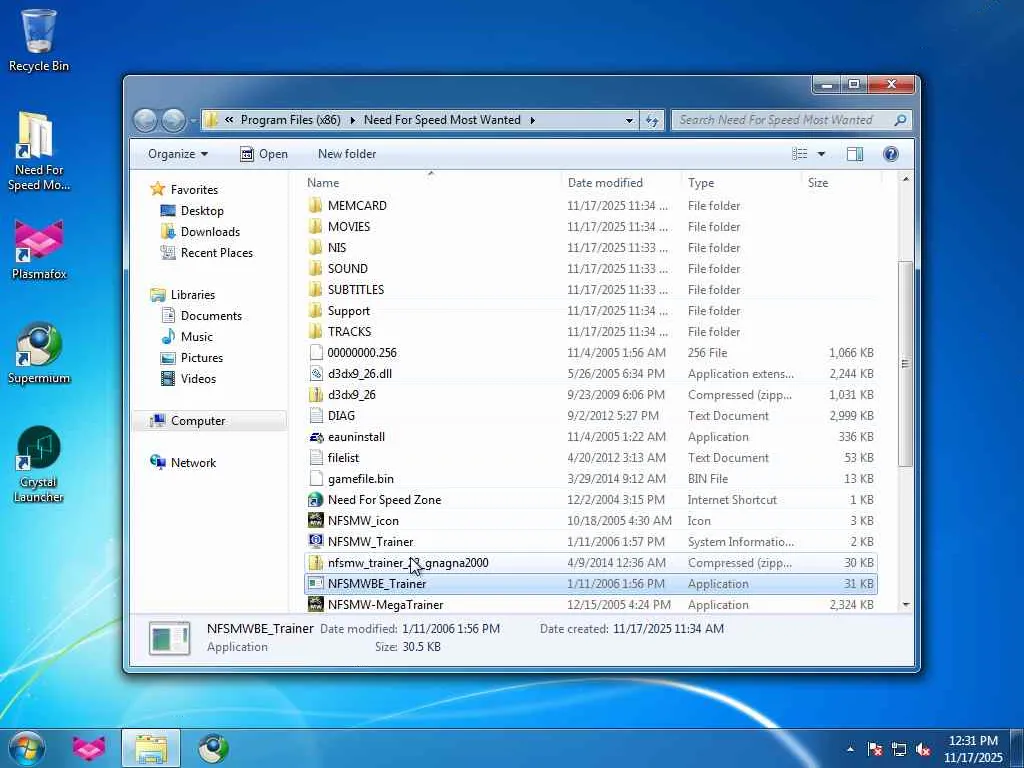
Task: Click the eauninstall application icon
Action: tap(316, 437)
